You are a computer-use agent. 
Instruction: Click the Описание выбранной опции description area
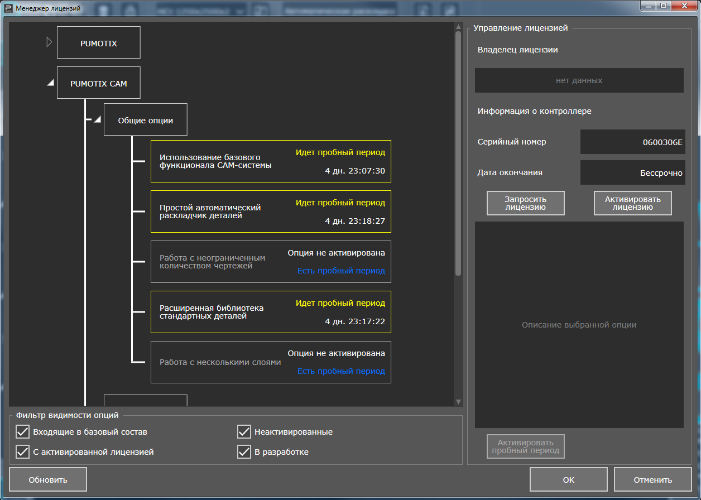click(579, 325)
